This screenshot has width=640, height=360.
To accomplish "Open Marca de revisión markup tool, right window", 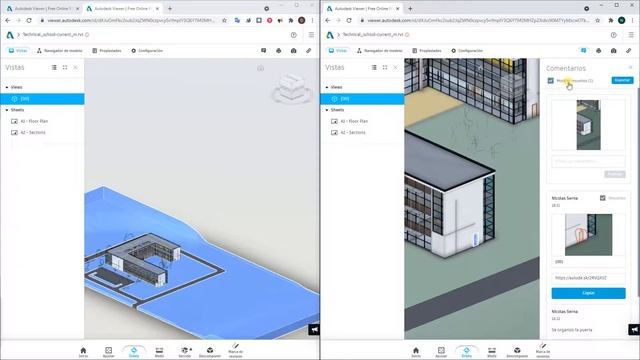I will tap(543, 351).
